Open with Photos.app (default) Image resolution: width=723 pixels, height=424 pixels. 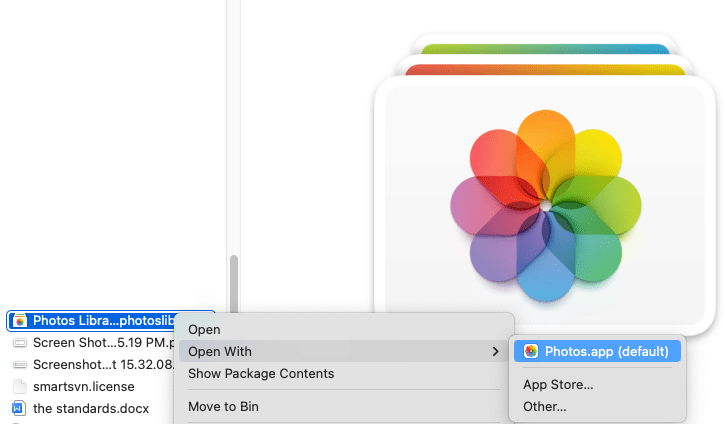pyautogui.click(x=597, y=351)
